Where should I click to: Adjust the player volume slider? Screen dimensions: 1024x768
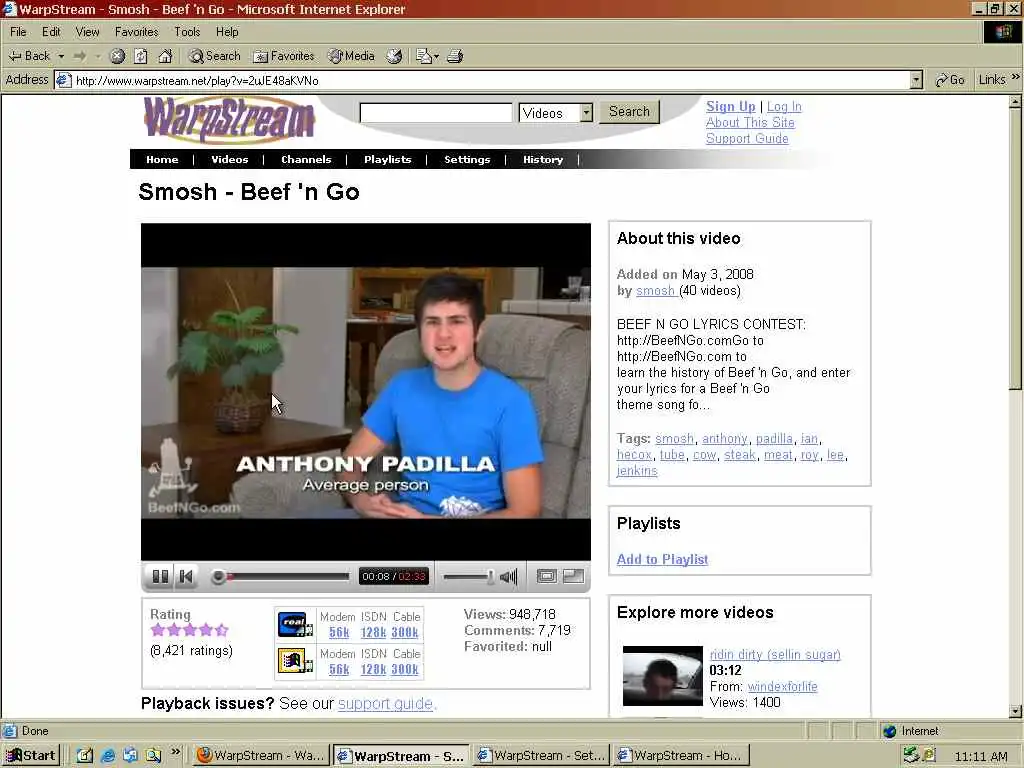(469, 577)
